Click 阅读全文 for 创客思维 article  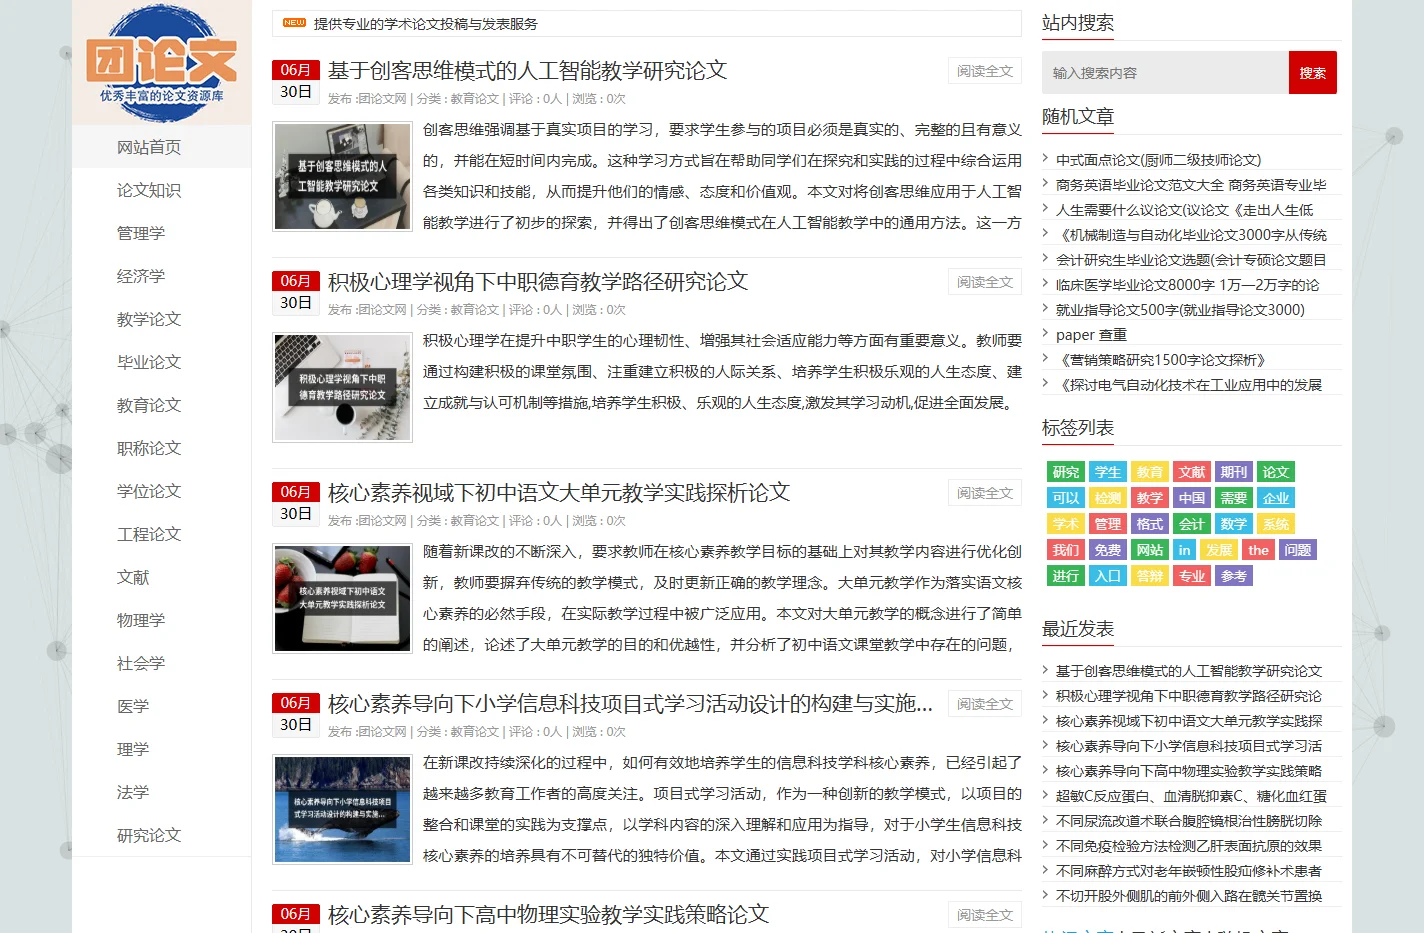(985, 71)
